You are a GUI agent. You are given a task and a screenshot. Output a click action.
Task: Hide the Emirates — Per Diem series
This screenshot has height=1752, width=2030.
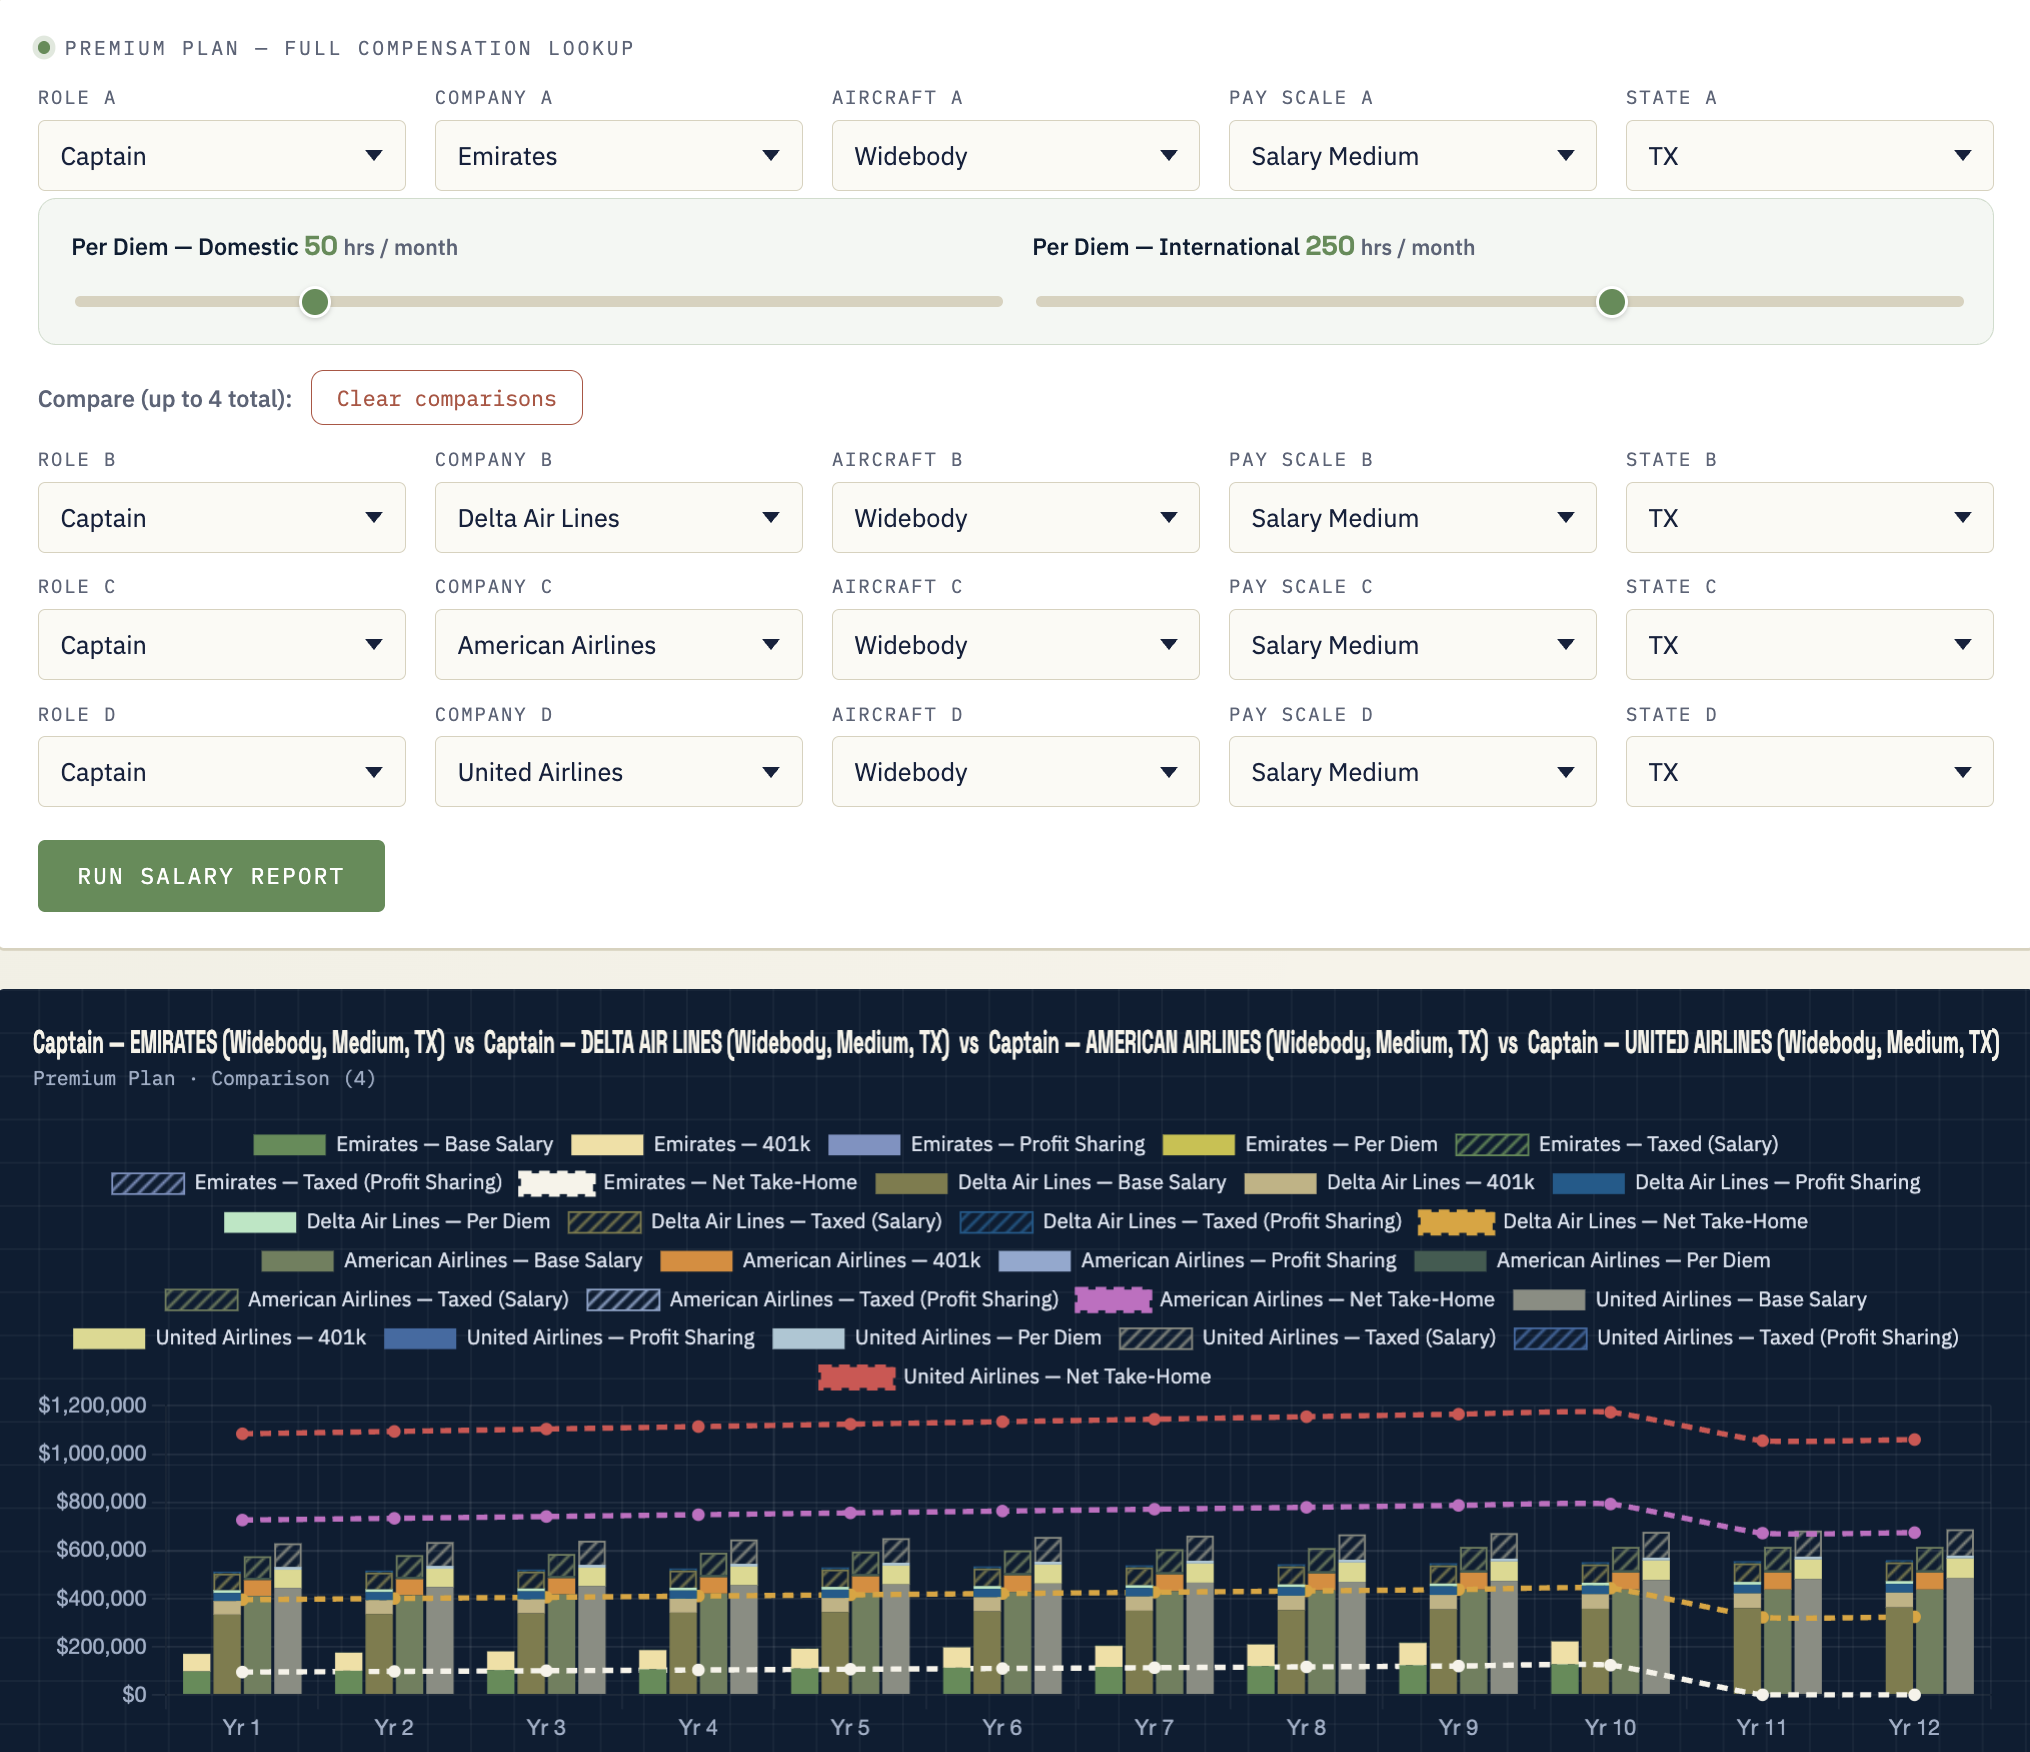click(x=1300, y=1144)
